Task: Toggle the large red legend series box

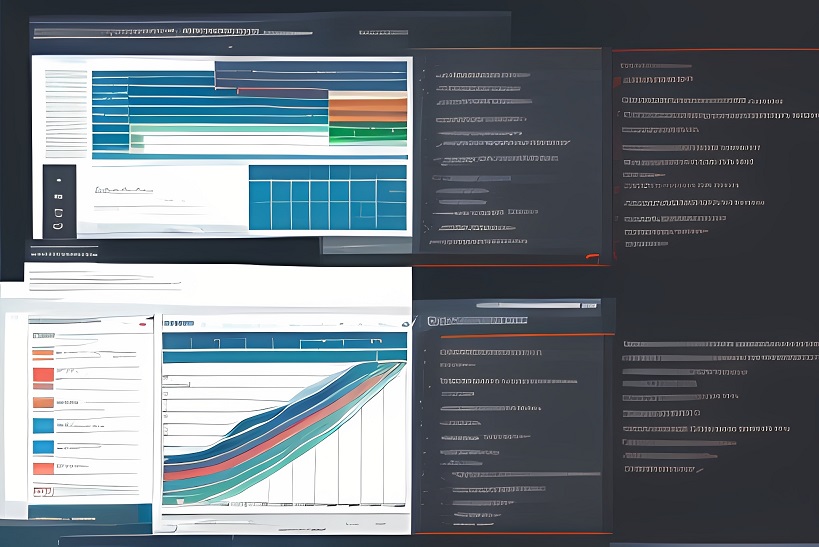Action: (43, 376)
